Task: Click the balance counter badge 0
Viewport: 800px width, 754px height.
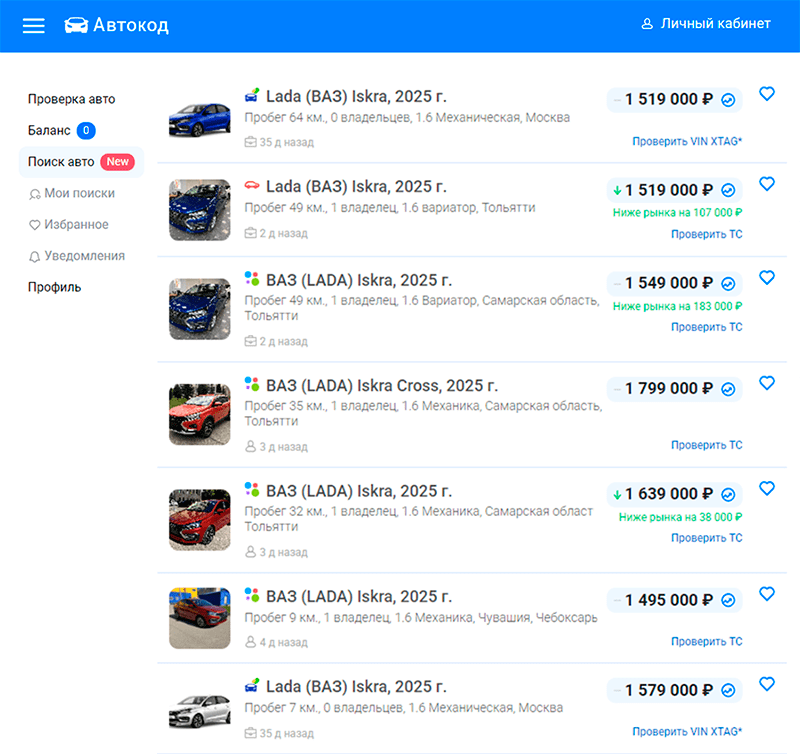Action: click(86, 131)
